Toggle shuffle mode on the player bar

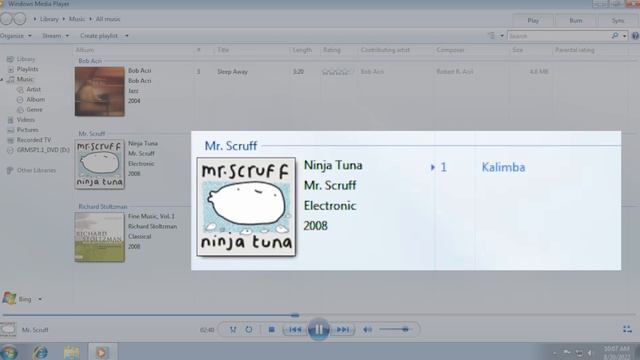[233, 329]
